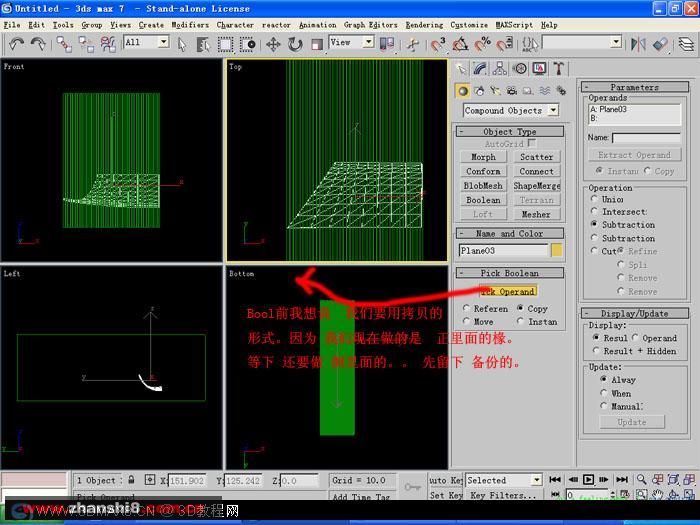Select the Move transform tool
Screen dimensions: 700x525
[273, 44]
